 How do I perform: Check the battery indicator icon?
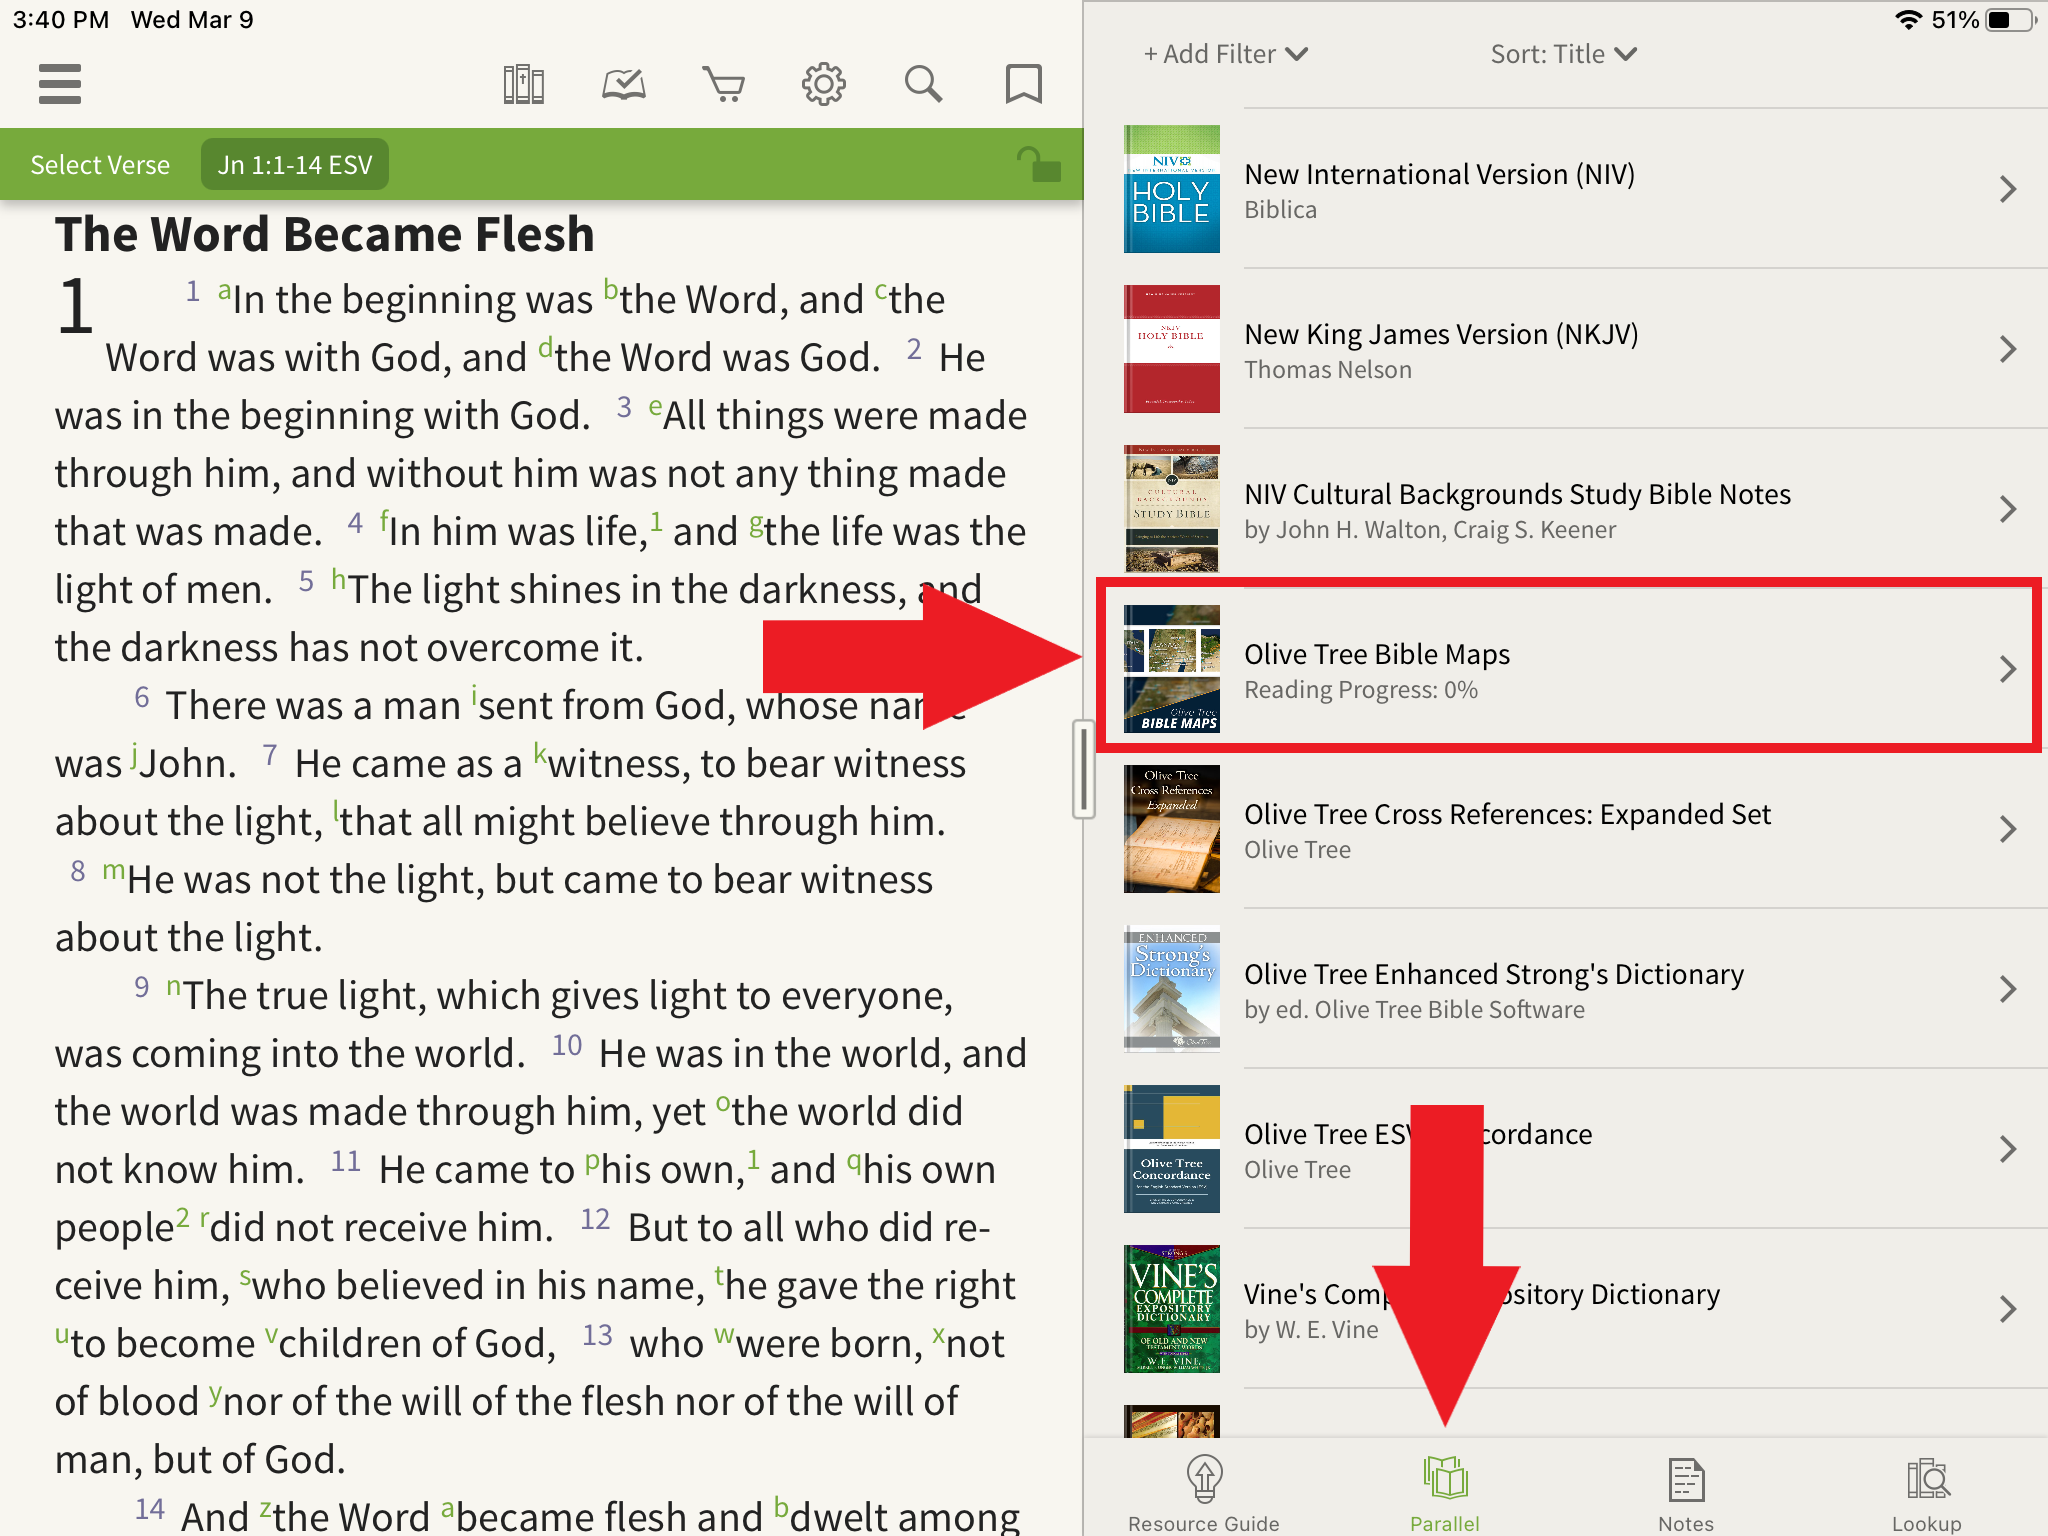[2011, 20]
